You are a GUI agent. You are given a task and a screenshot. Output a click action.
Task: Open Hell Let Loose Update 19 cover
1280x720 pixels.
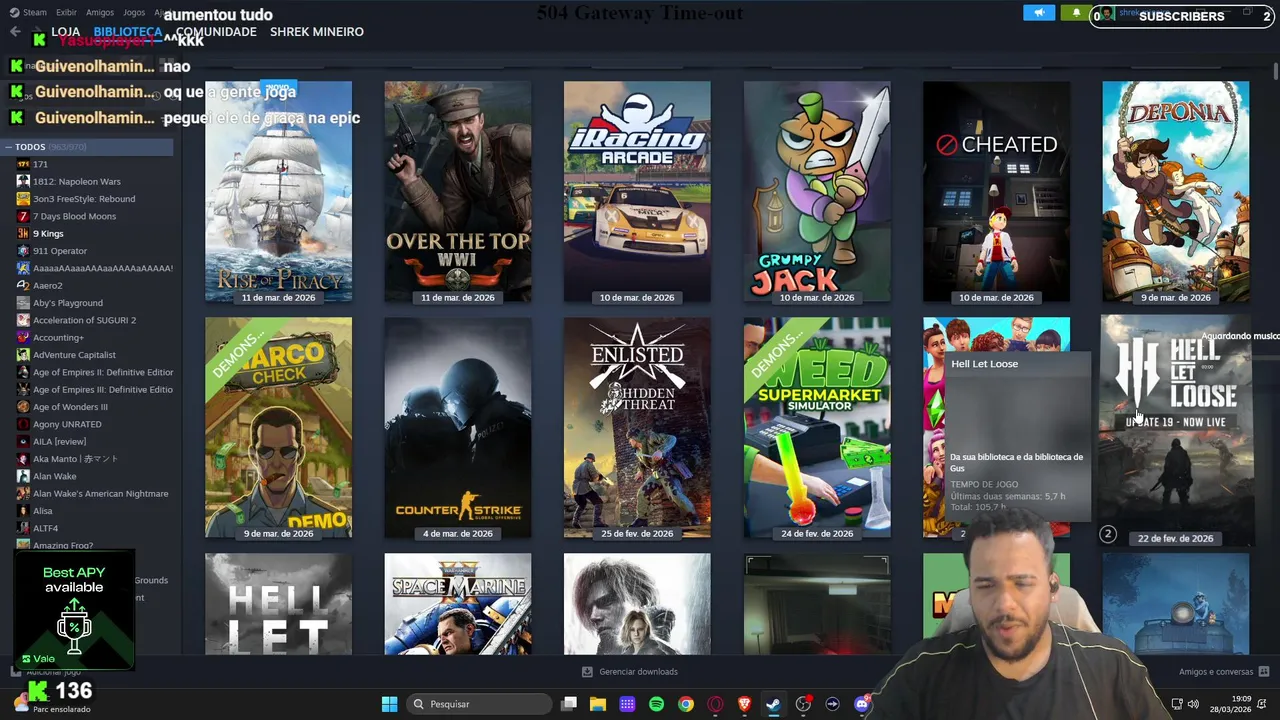[1176, 430]
